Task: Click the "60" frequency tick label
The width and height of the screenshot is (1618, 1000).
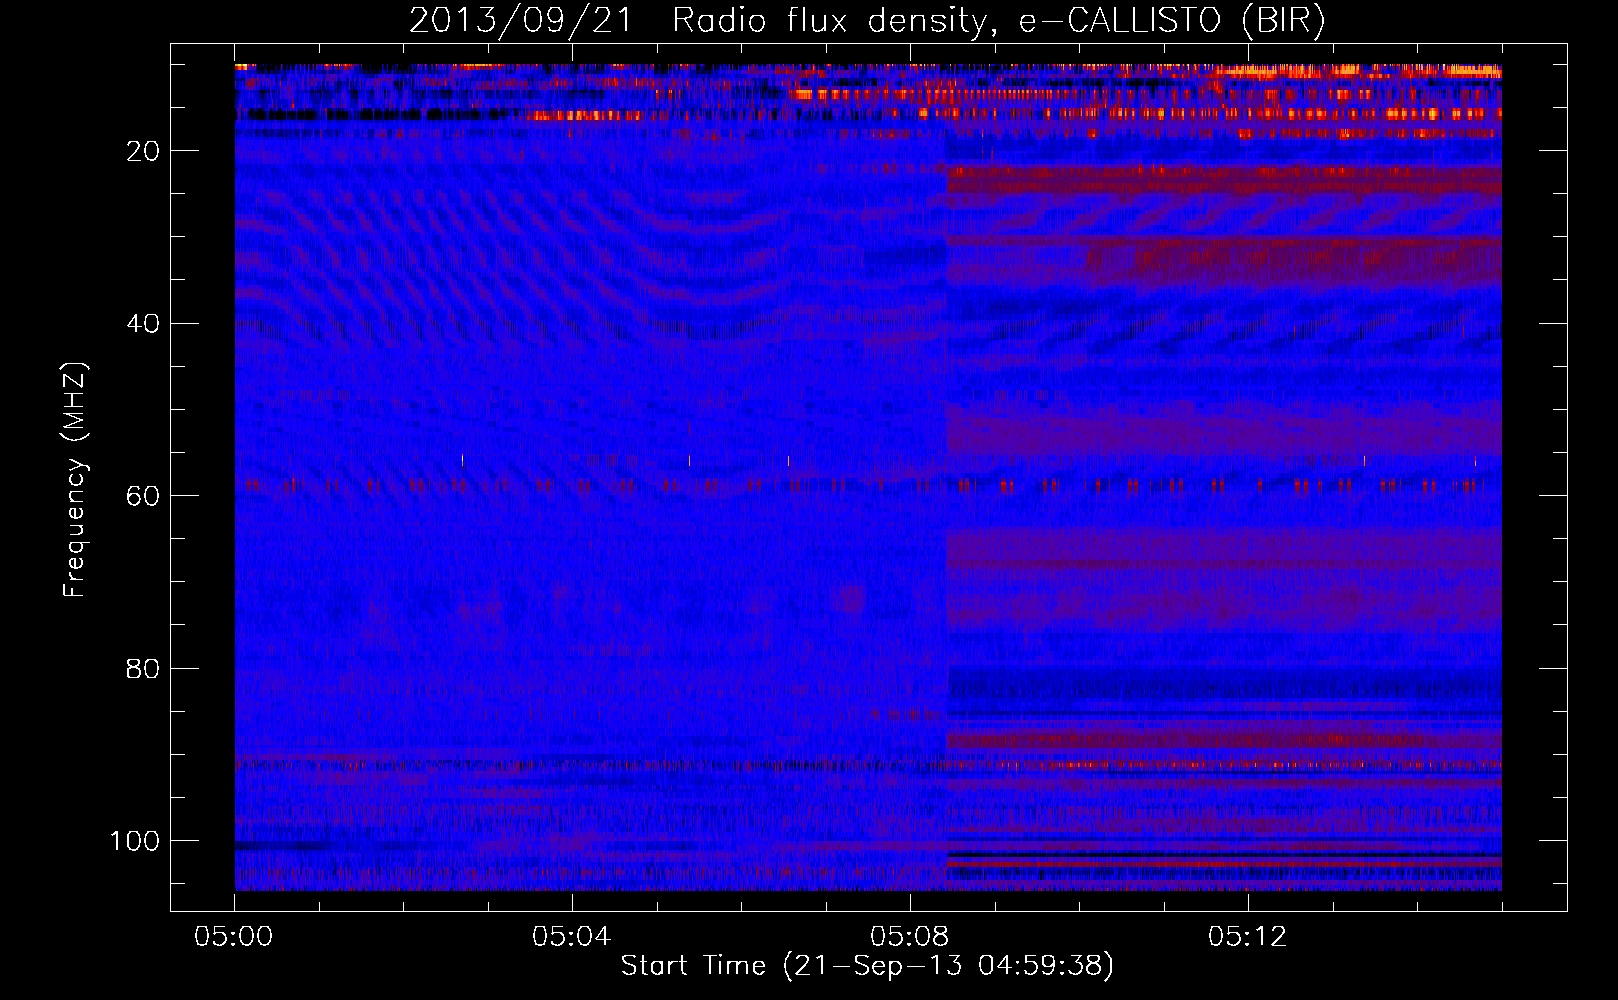Action: point(143,496)
